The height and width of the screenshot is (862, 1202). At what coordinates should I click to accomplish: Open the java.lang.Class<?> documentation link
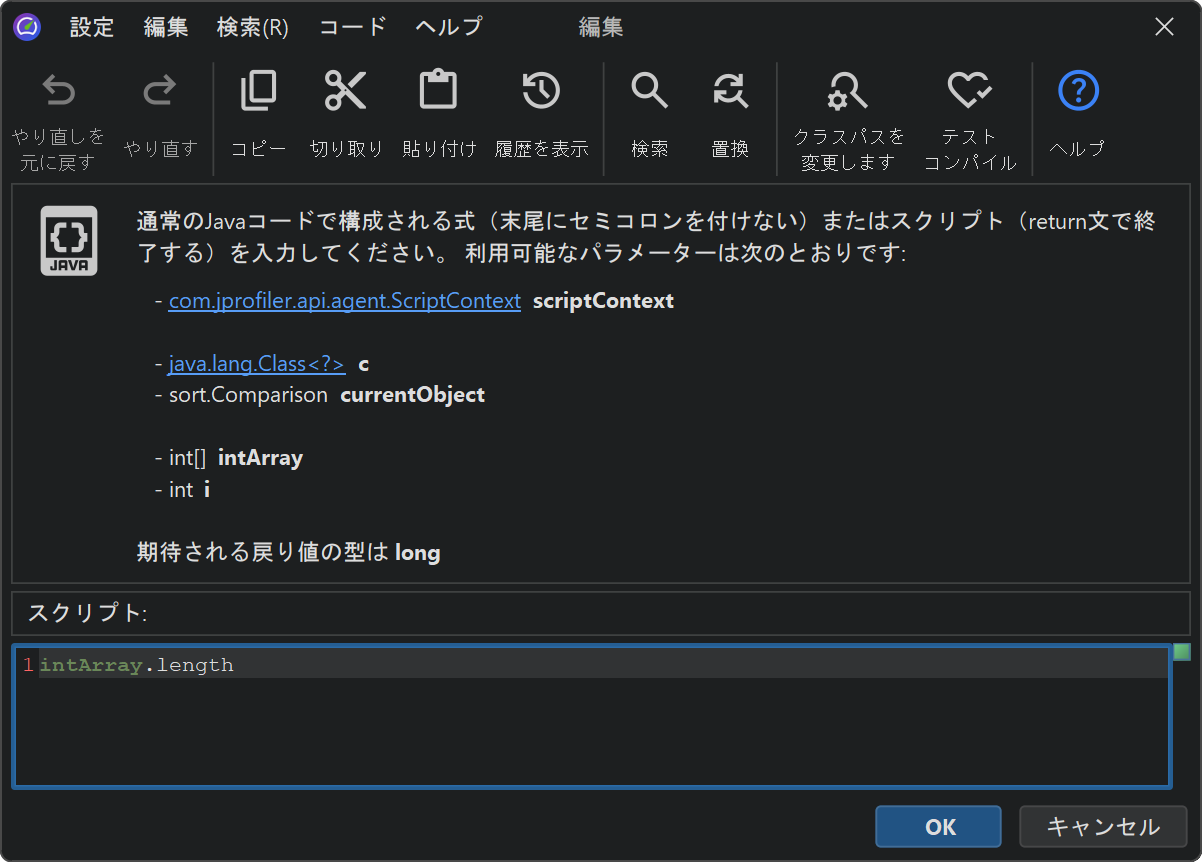256,364
